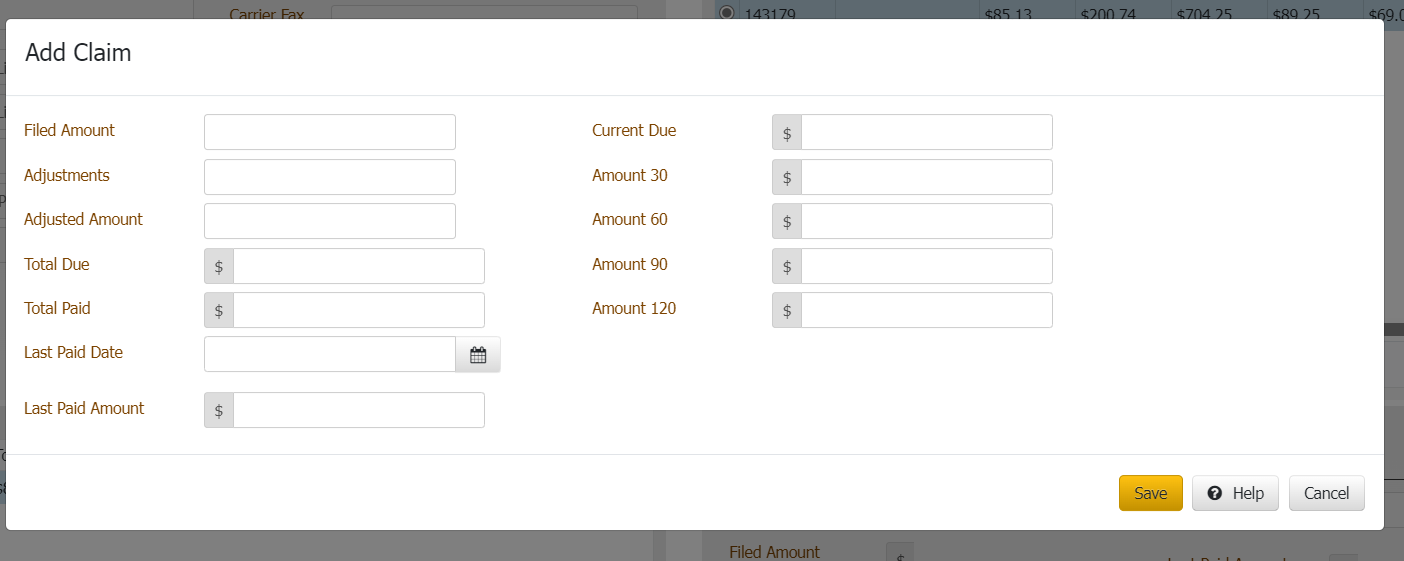Select the Amount 30 input field
The width and height of the screenshot is (1404, 561).
click(926, 177)
